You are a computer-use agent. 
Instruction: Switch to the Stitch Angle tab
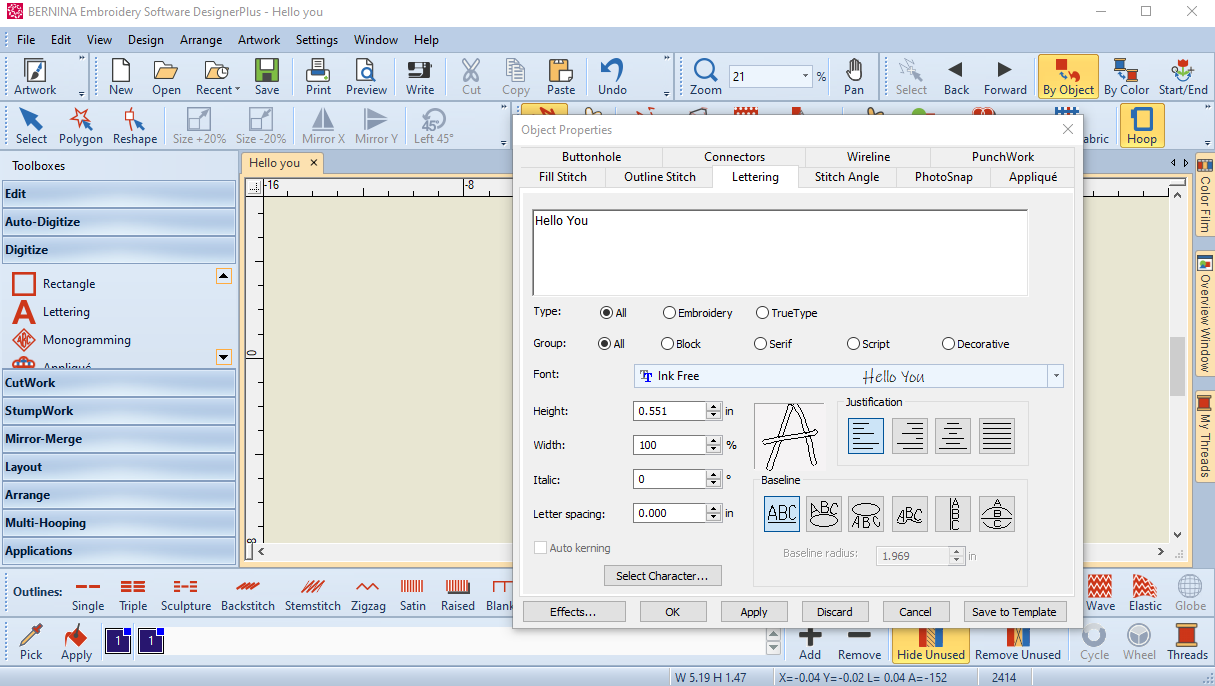[x=847, y=177]
